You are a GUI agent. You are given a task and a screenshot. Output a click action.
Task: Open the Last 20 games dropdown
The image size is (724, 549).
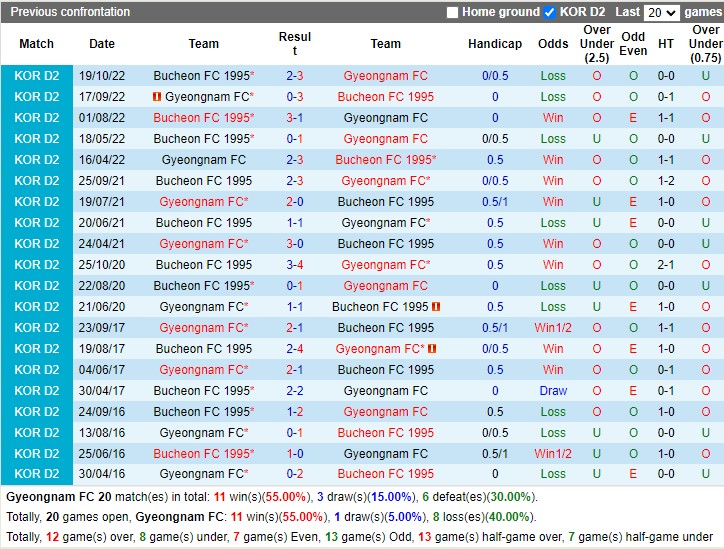coord(662,12)
